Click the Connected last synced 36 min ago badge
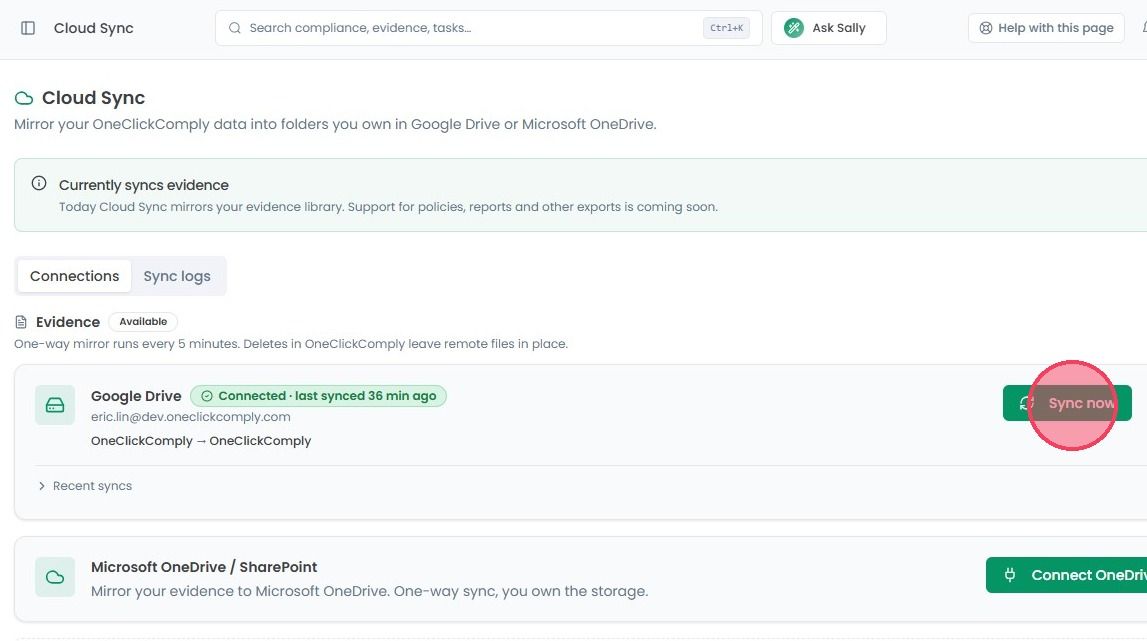 [318, 396]
